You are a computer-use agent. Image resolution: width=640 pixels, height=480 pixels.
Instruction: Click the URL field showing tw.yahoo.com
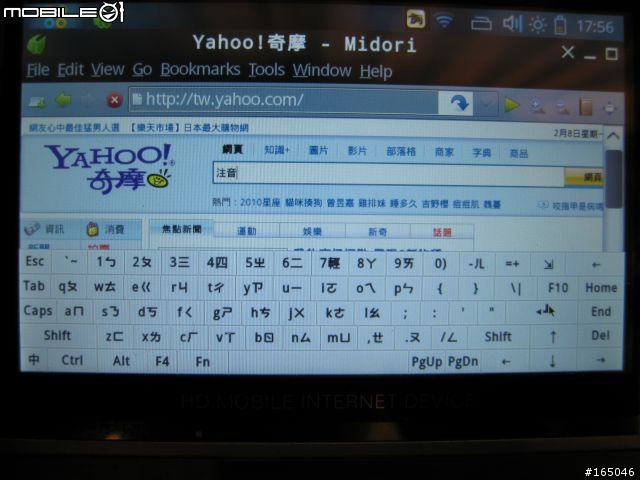pyautogui.click(x=284, y=100)
